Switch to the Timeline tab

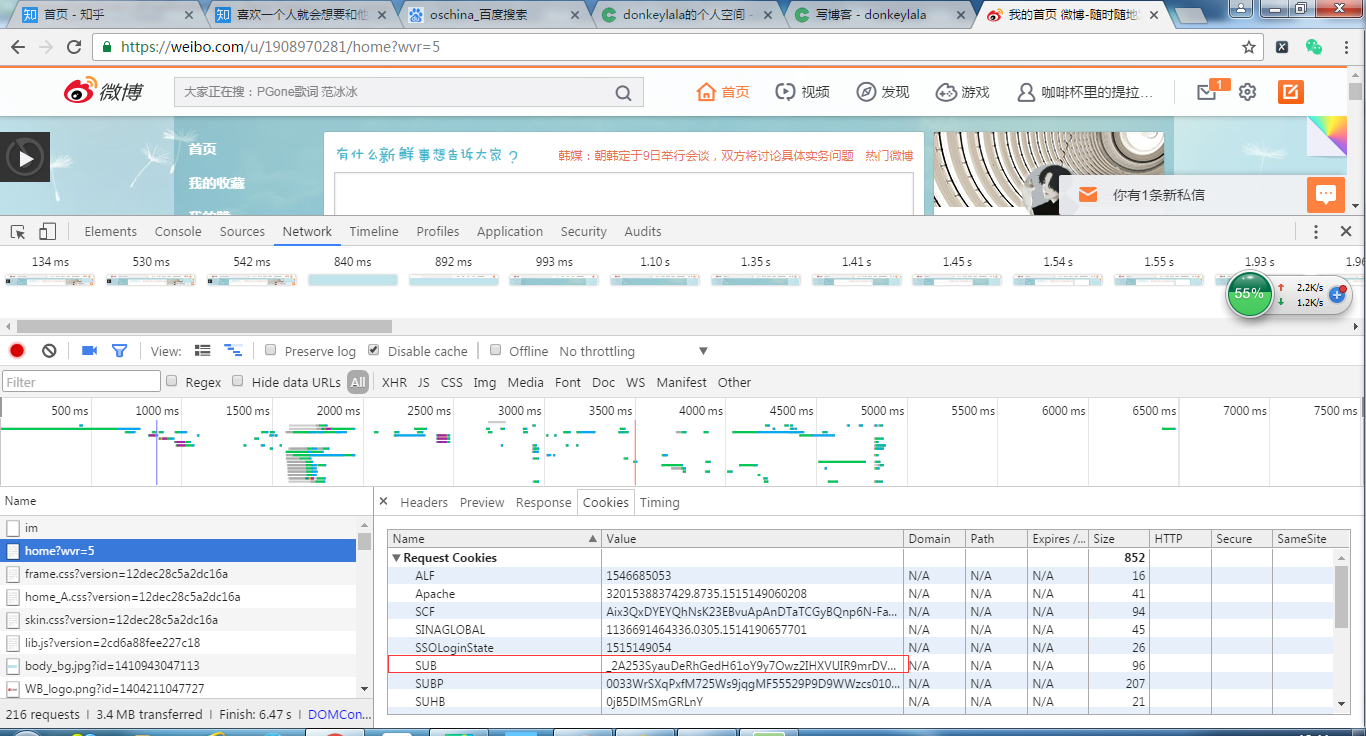coord(374,231)
